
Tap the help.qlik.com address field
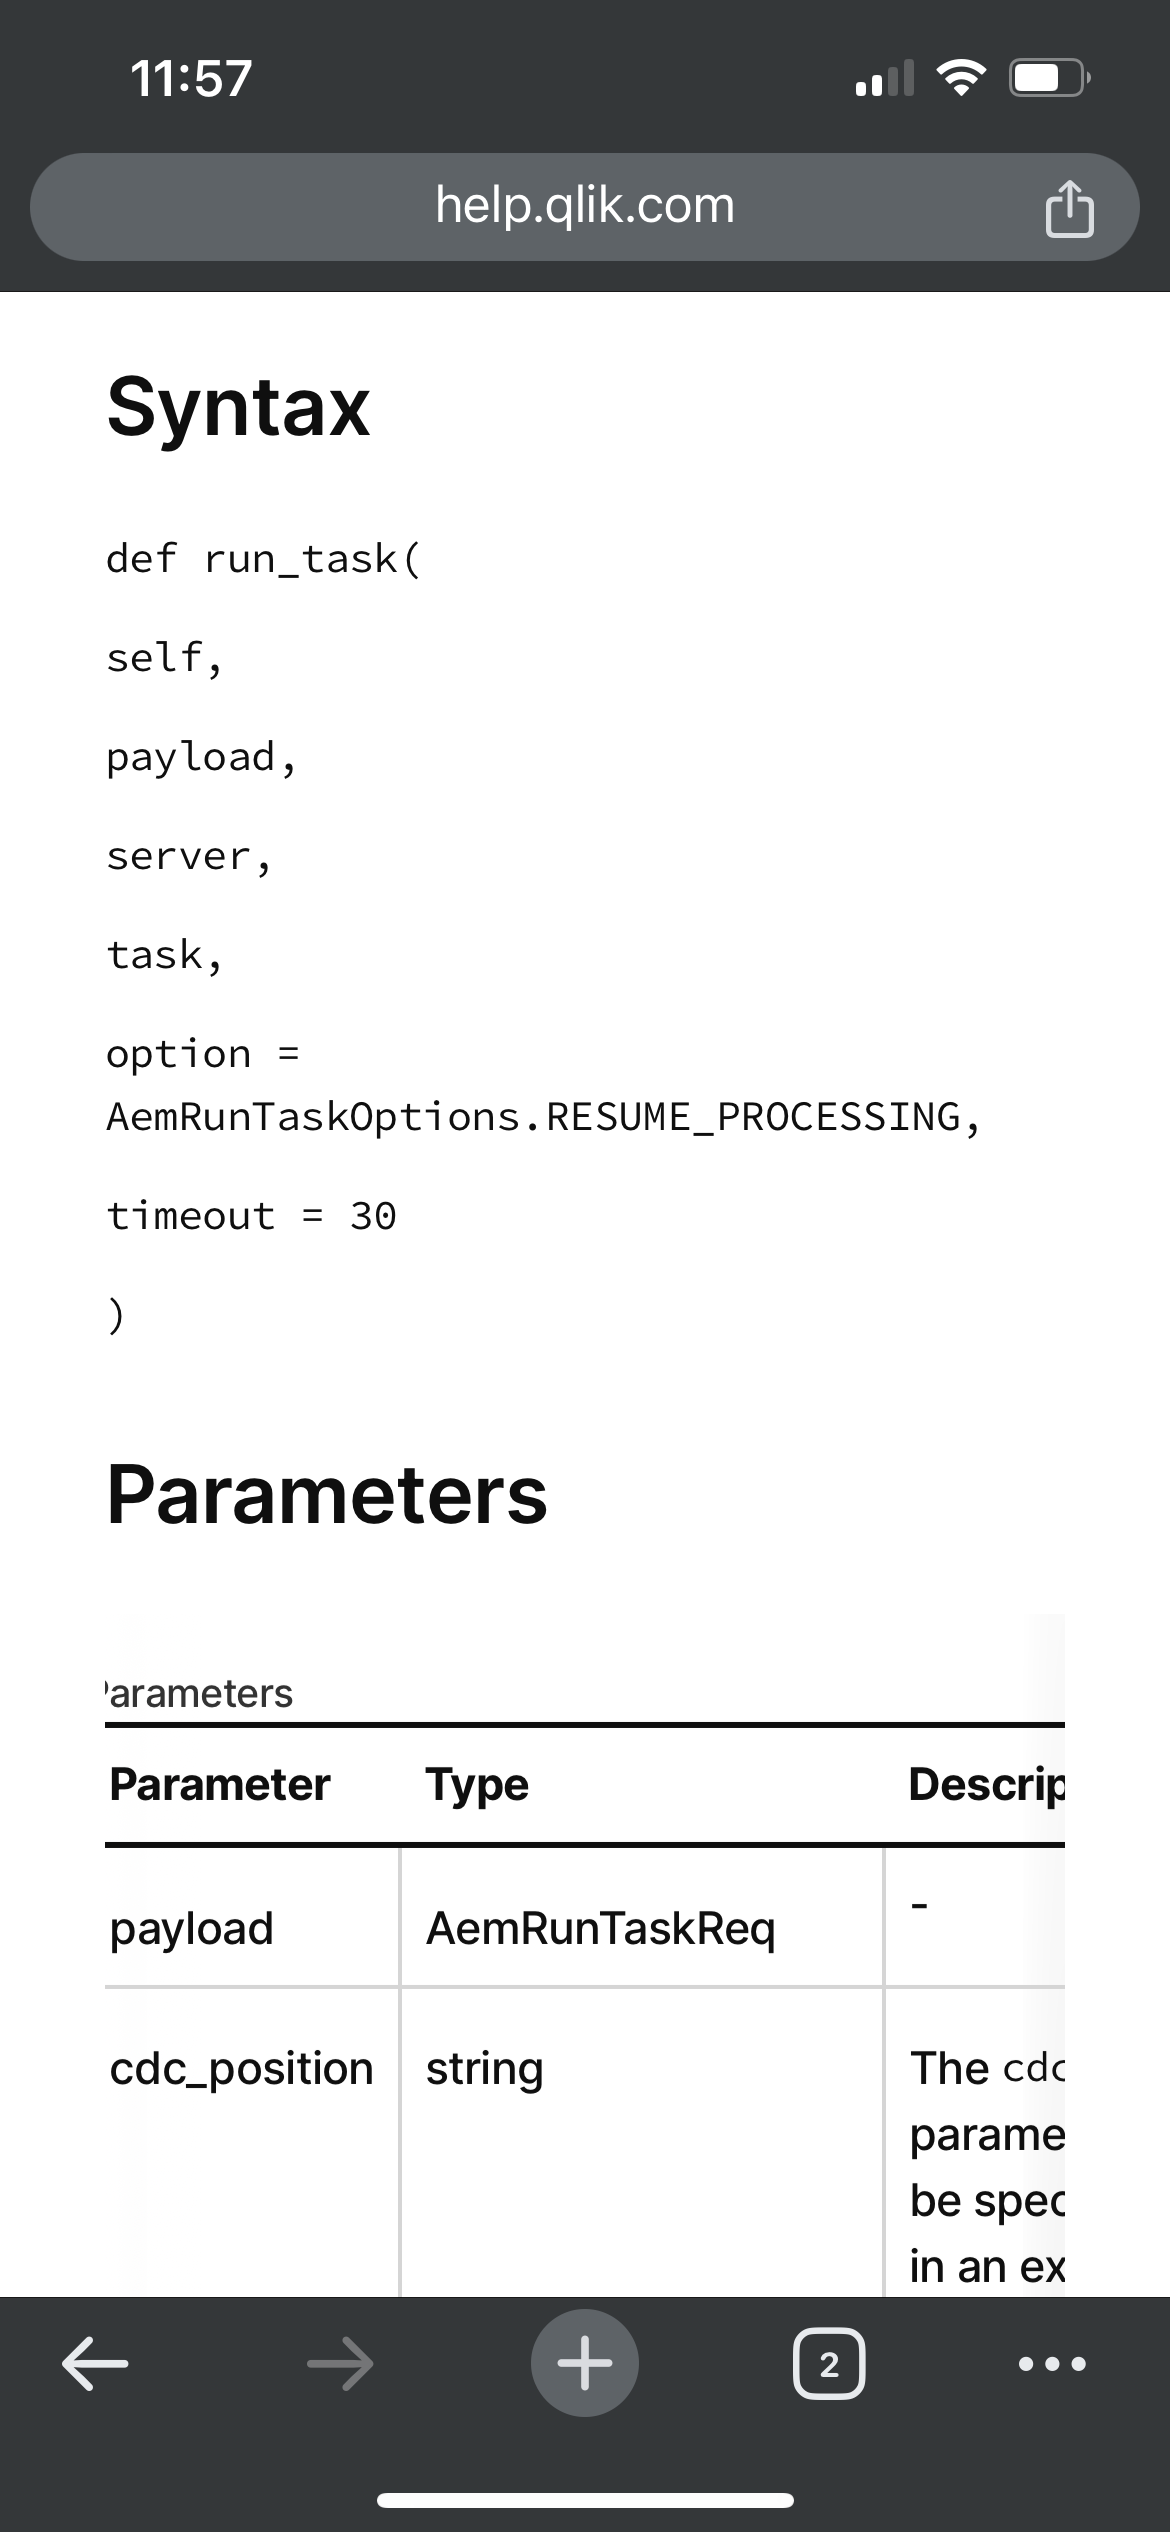point(584,206)
